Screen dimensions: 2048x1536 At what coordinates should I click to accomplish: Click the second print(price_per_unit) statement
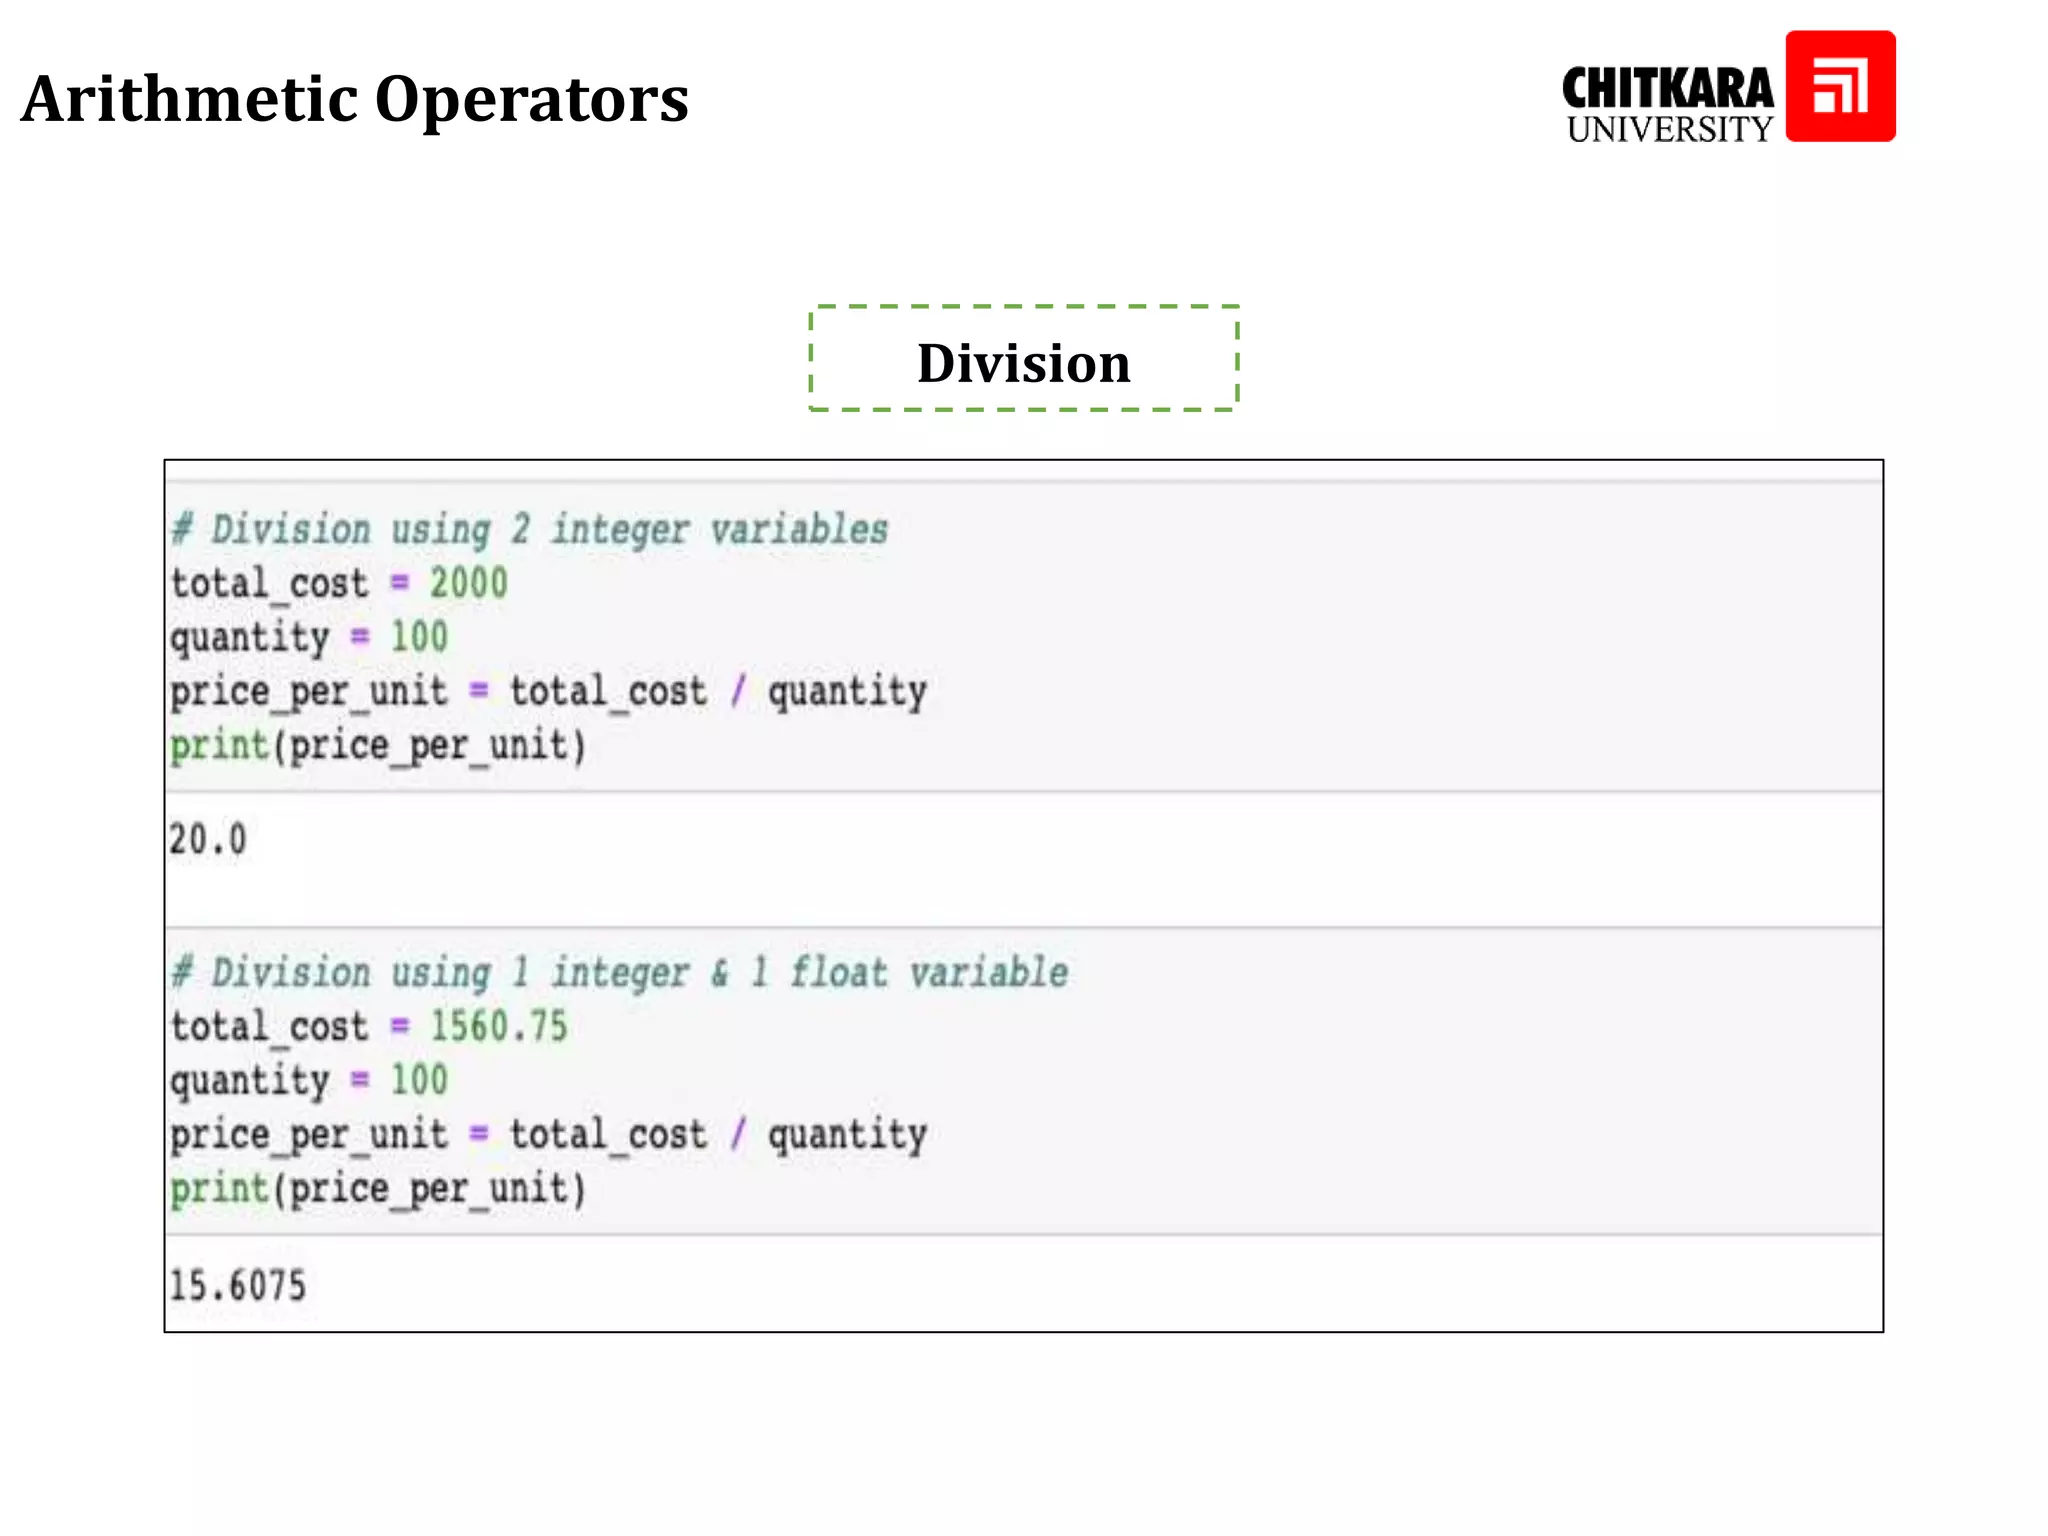click(378, 1189)
